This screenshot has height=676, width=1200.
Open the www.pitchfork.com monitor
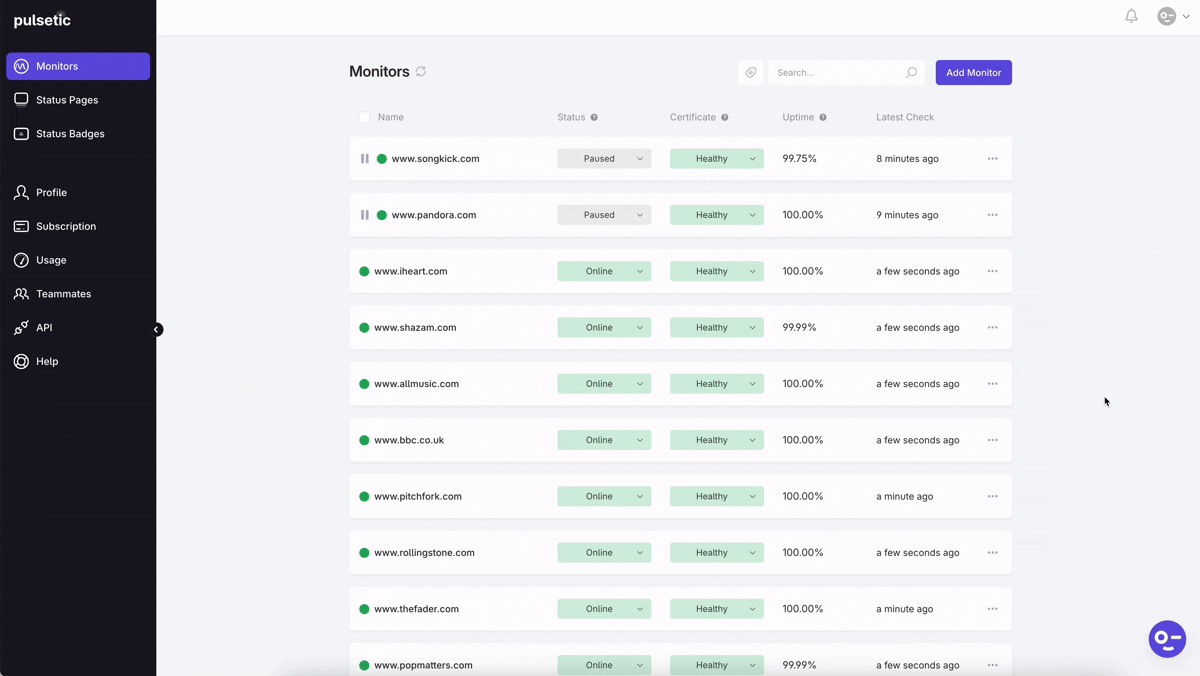418,496
